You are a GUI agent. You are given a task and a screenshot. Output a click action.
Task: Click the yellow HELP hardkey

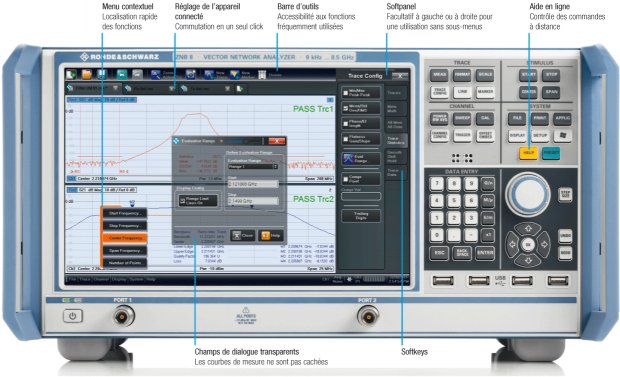(528, 153)
